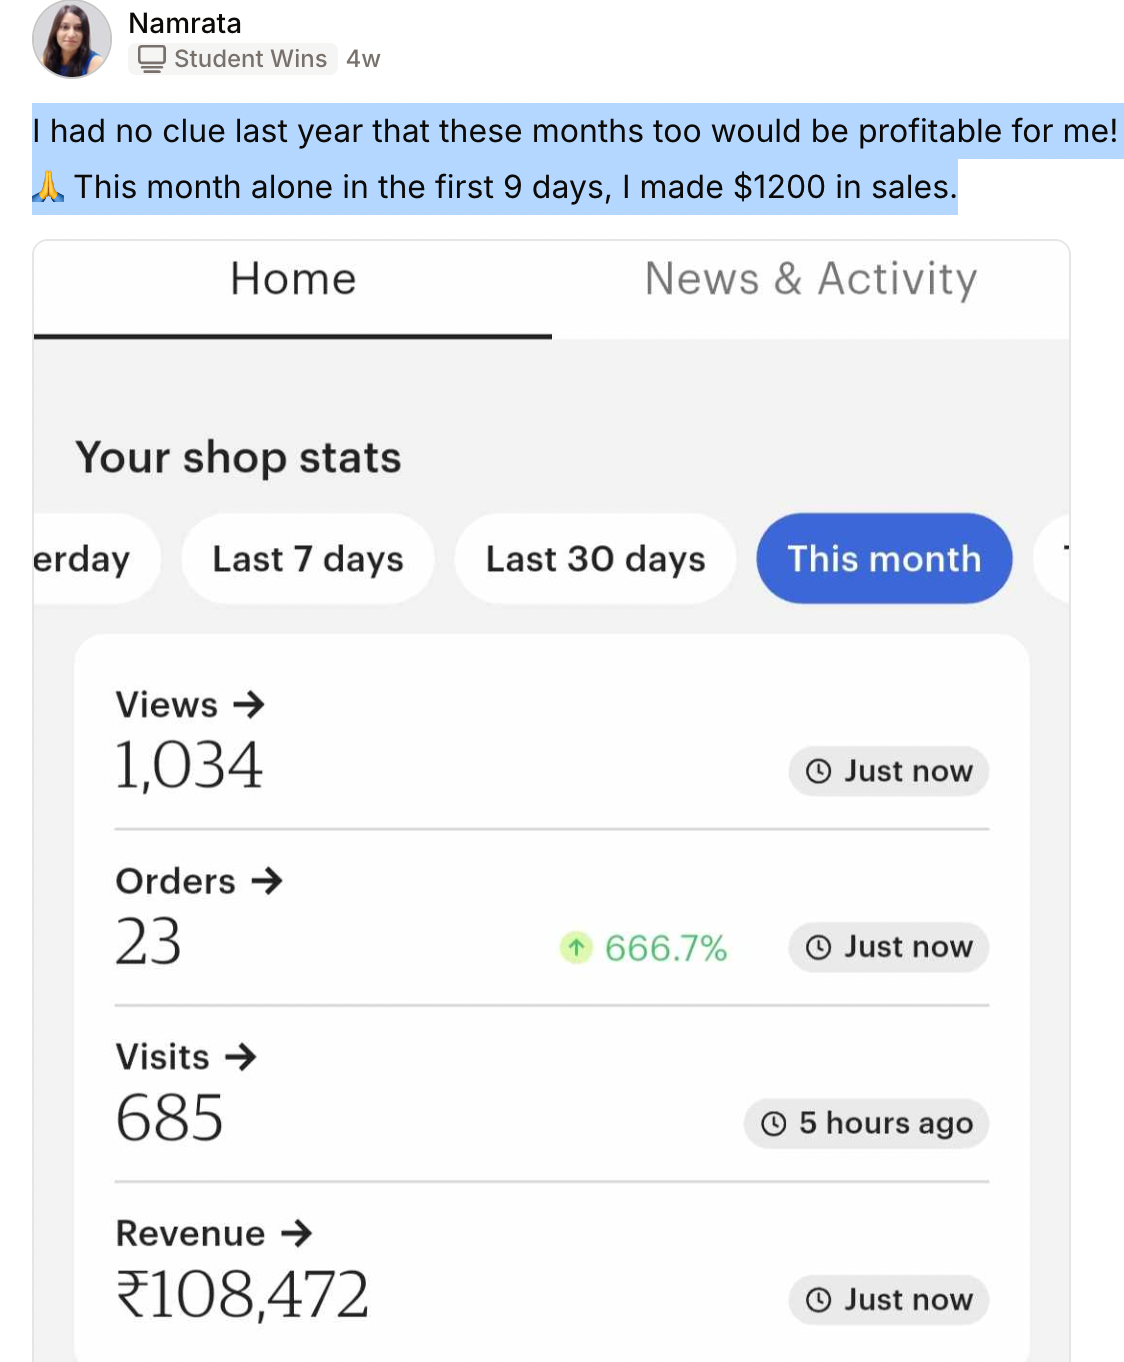
Task: Click the Revenue Just now badge
Action: [888, 1299]
